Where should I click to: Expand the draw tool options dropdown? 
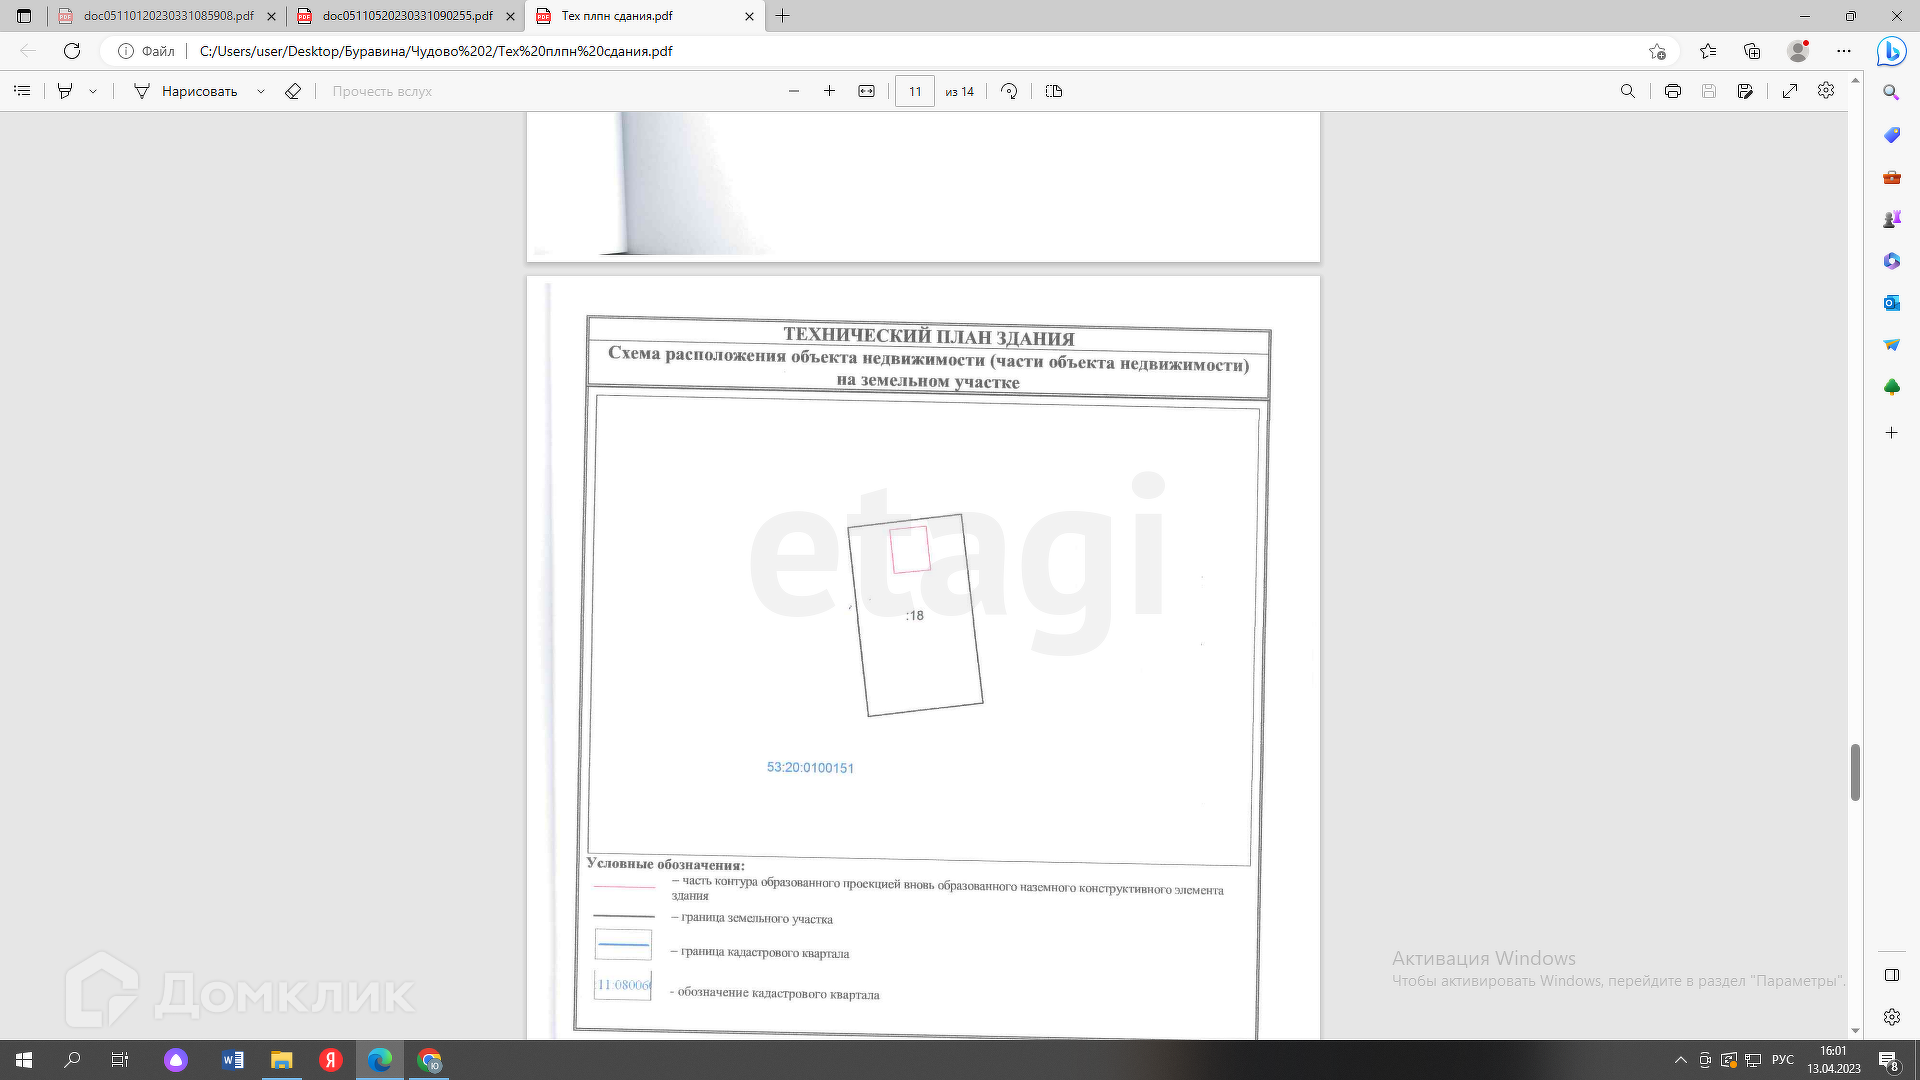point(261,91)
